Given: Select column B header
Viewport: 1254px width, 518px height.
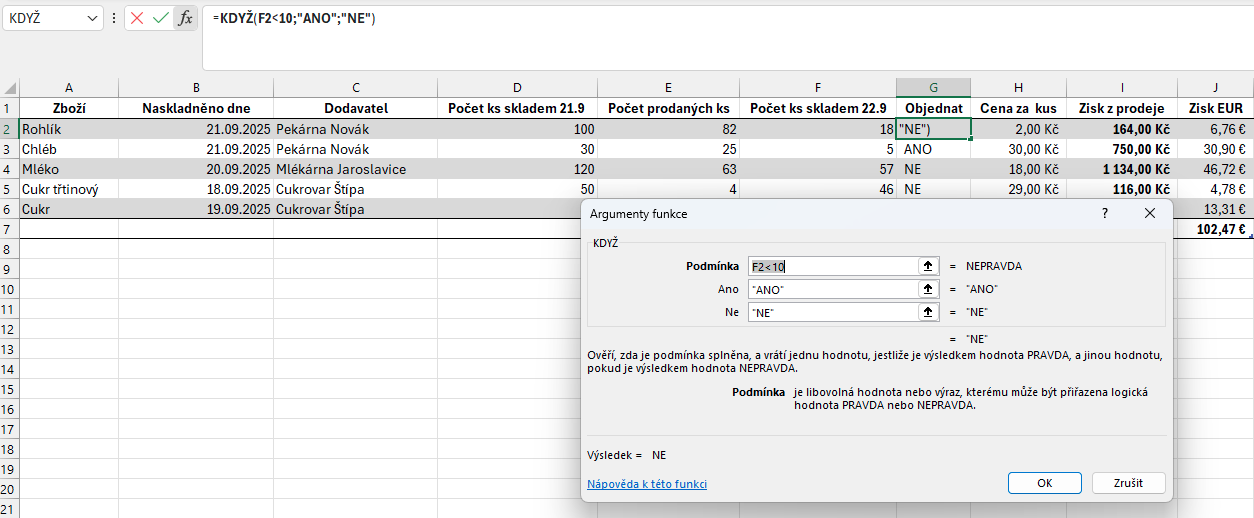Looking at the screenshot, I should 196,88.
